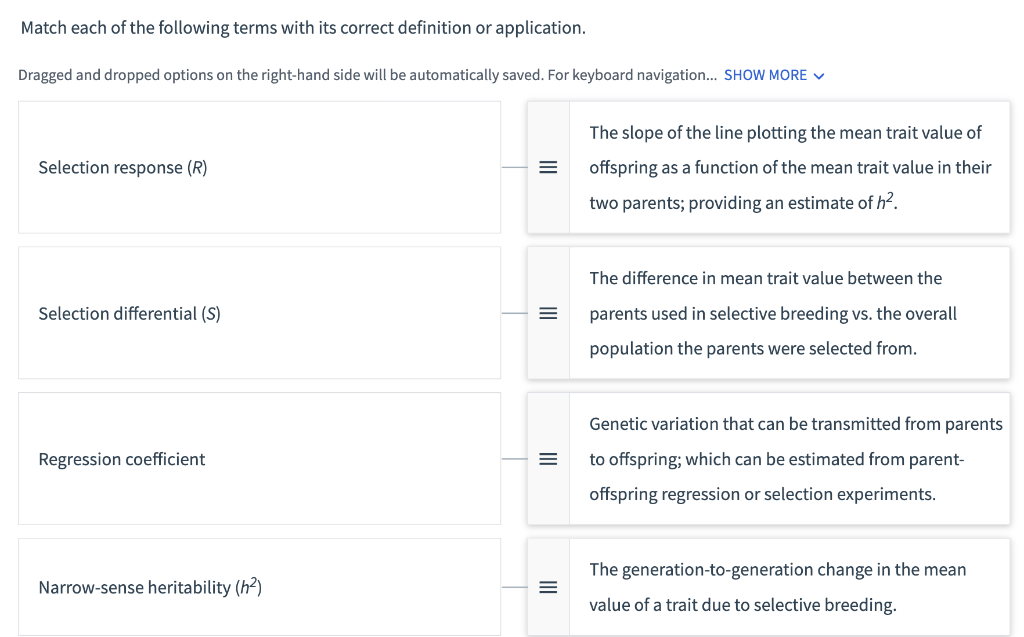Viewport: 1024px width, 637px height.
Task: Grab the handle icon beside the slope definition
Action: click(548, 167)
